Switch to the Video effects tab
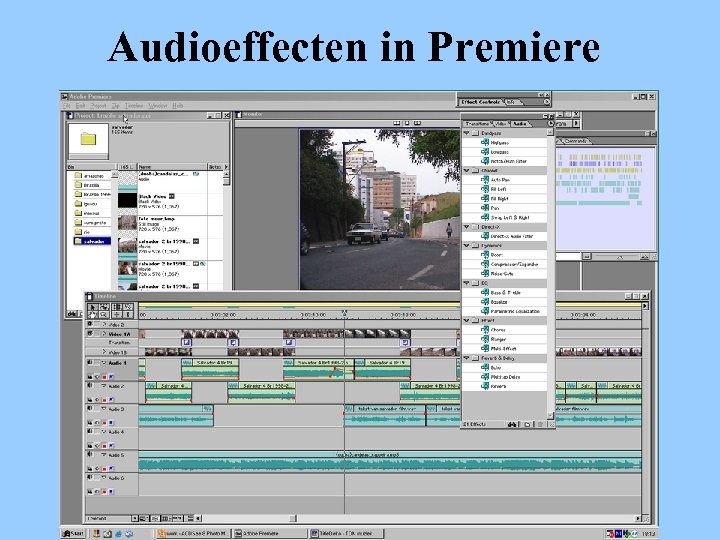 coord(501,124)
